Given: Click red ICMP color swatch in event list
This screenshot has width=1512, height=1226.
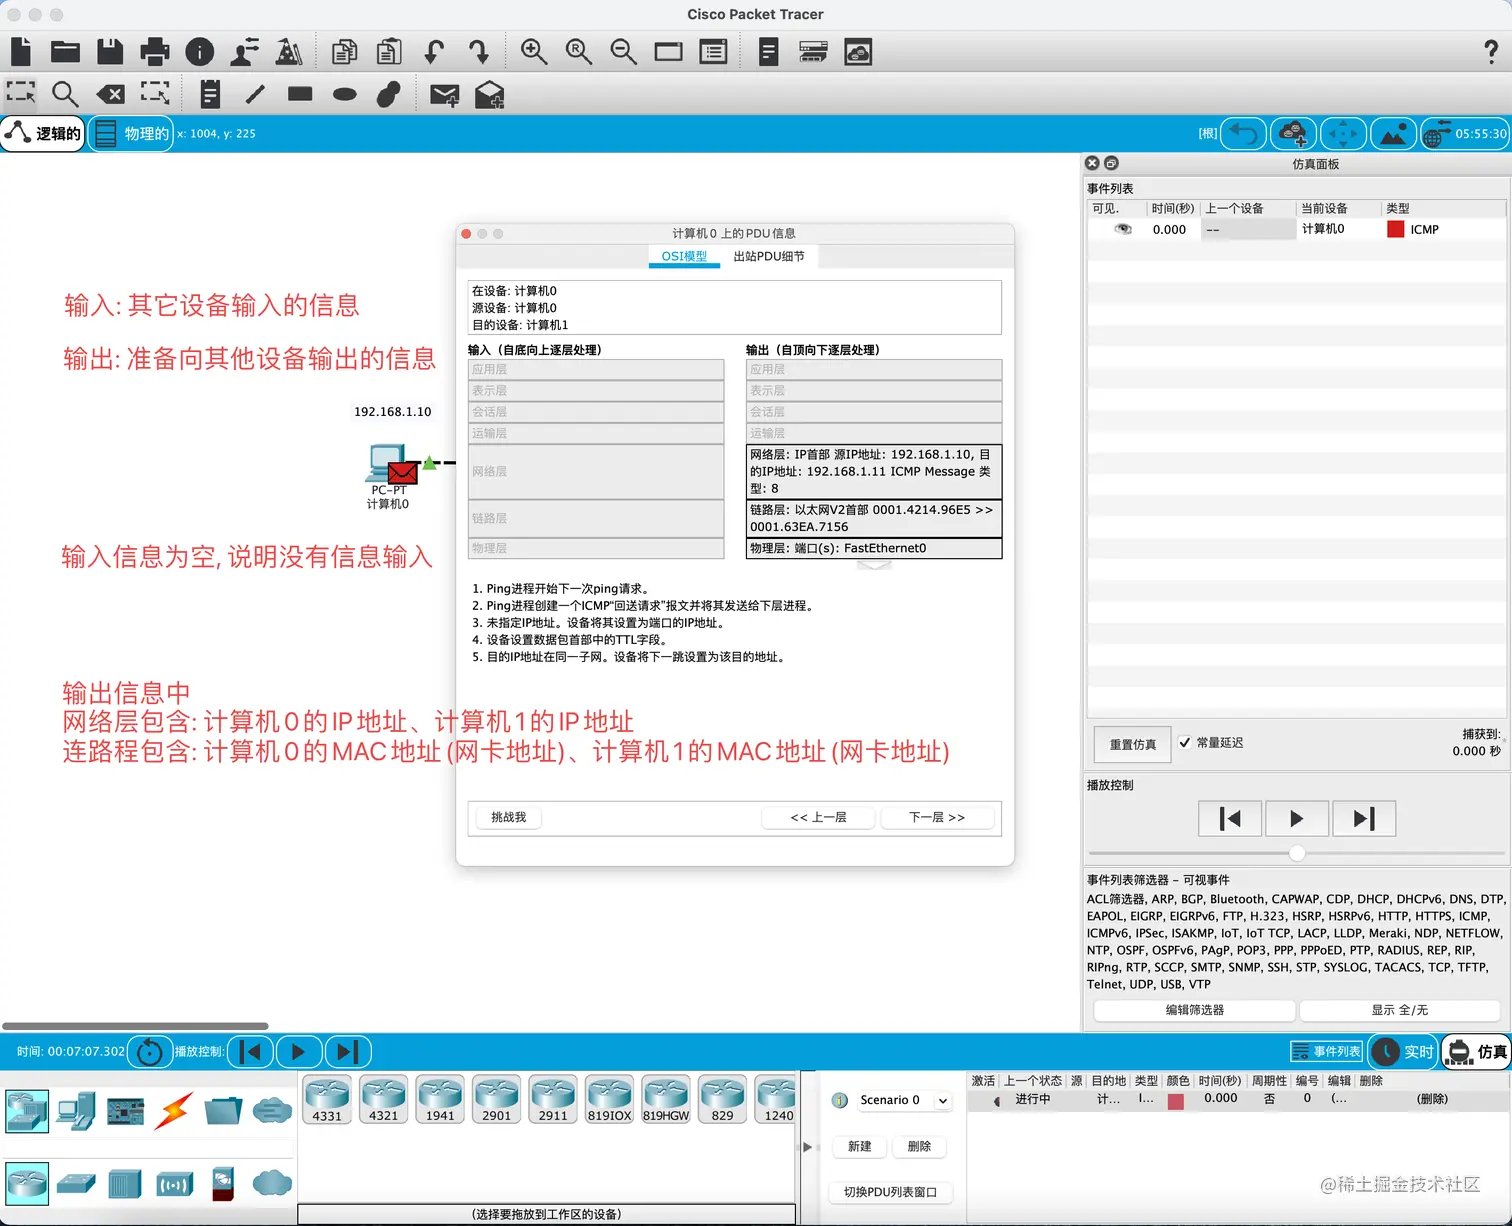Looking at the screenshot, I should click(x=1396, y=229).
